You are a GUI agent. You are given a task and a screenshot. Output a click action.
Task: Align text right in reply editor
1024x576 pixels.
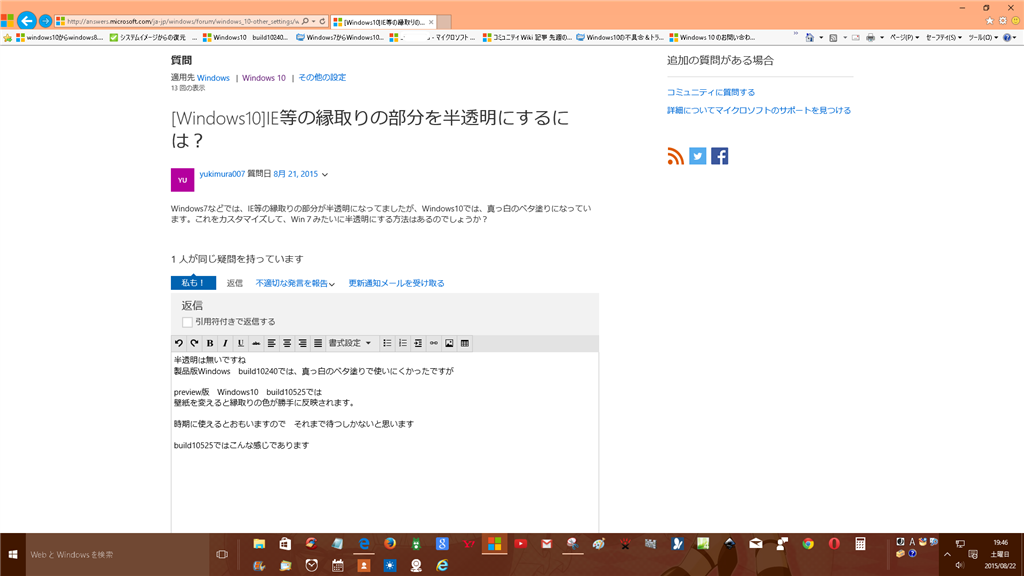(x=302, y=344)
